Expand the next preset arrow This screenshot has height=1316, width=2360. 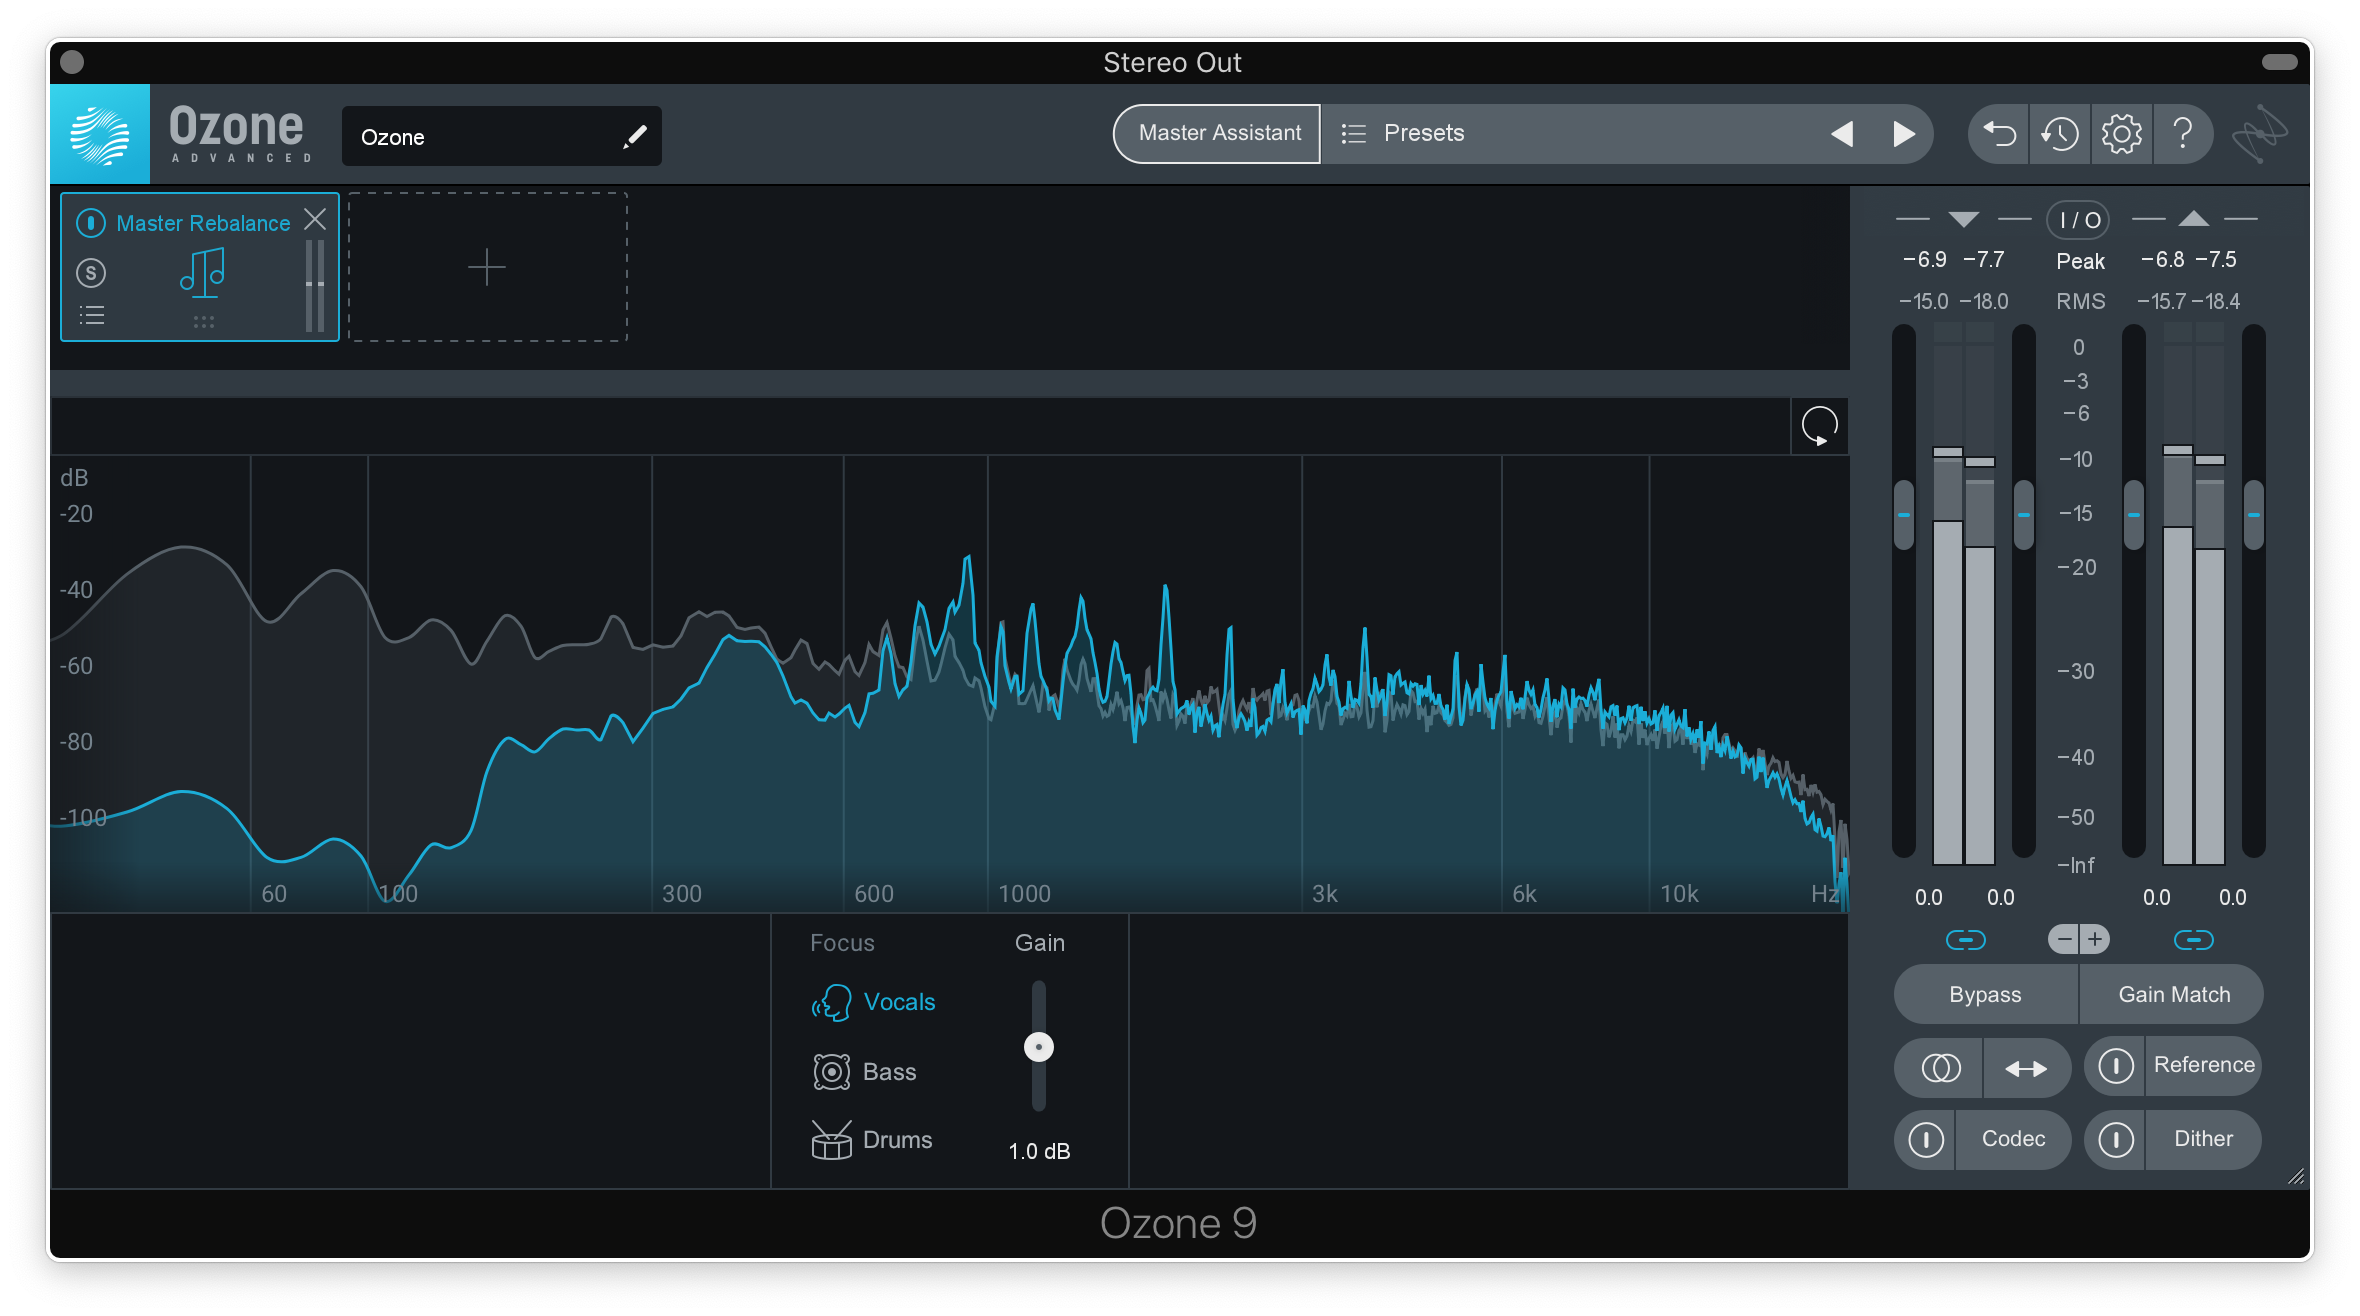pyautogui.click(x=1903, y=135)
